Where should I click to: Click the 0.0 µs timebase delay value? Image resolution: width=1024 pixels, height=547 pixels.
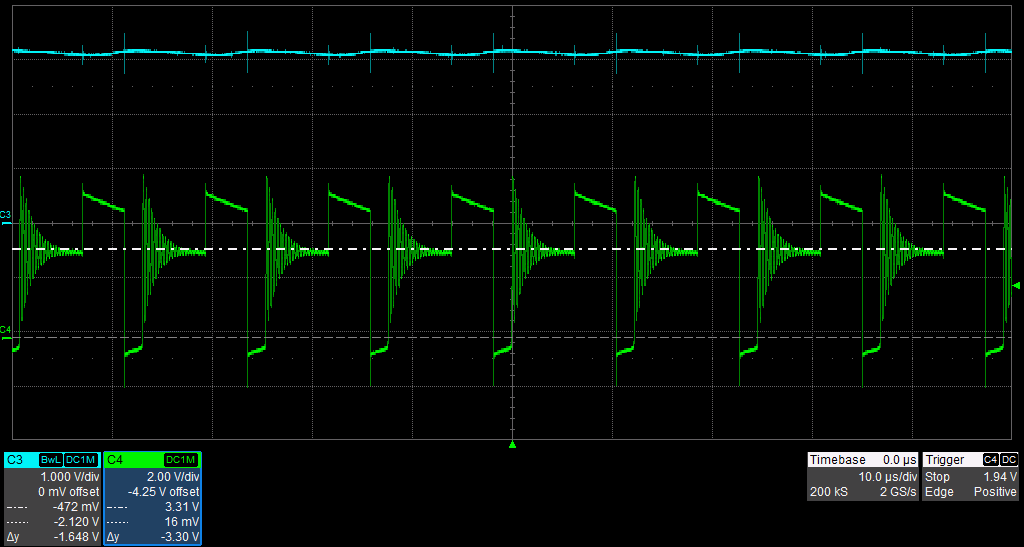pyautogui.click(x=899, y=460)
